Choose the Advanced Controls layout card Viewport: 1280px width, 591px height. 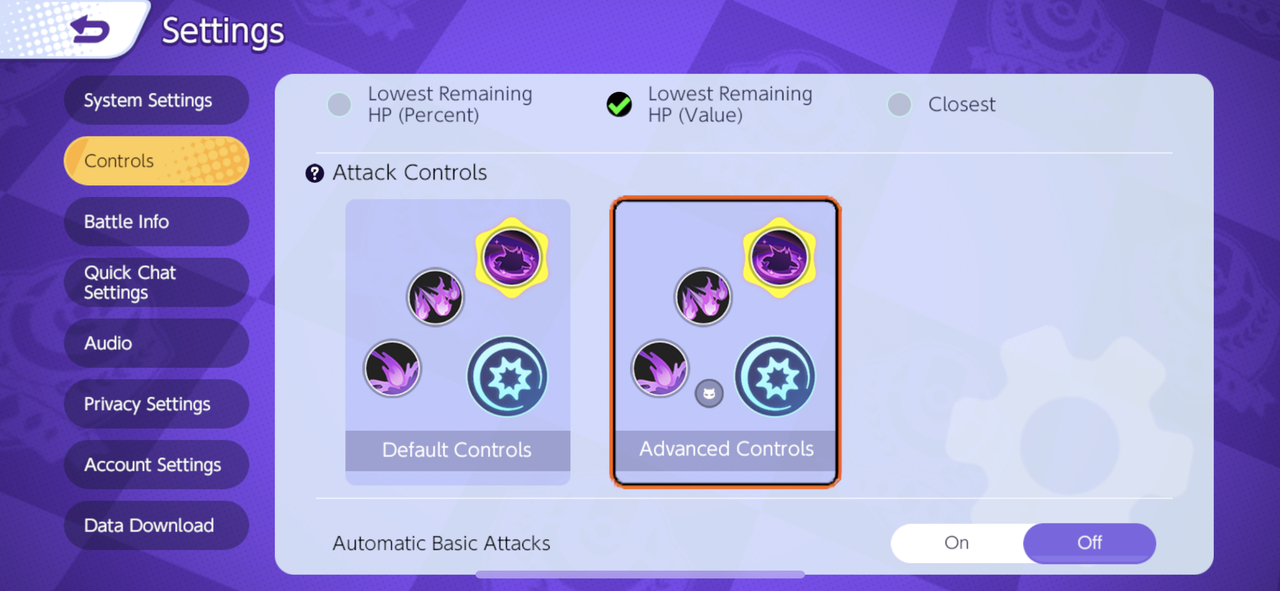click(x=726, y=342)
